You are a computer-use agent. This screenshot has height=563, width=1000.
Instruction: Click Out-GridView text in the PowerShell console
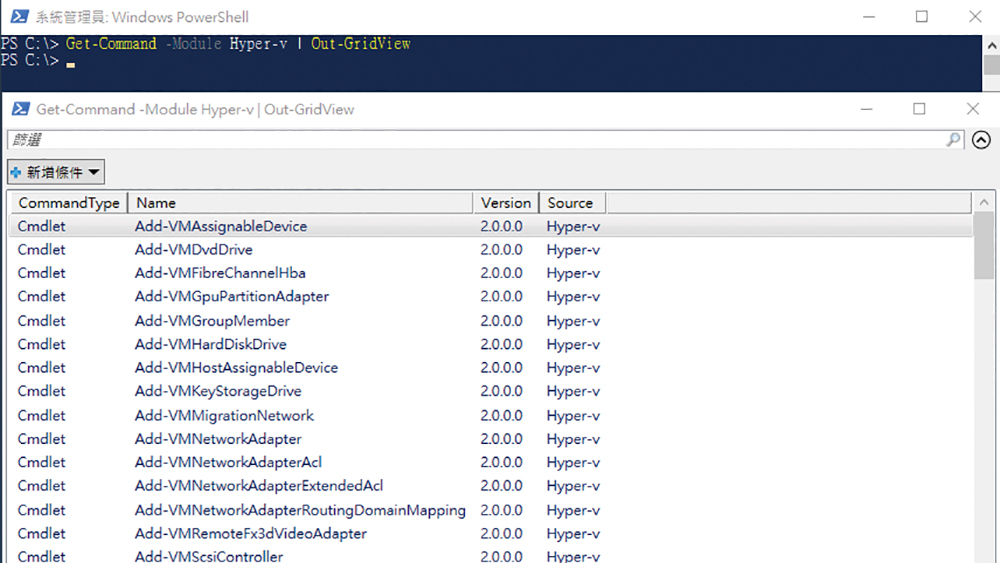click(361, 44)
